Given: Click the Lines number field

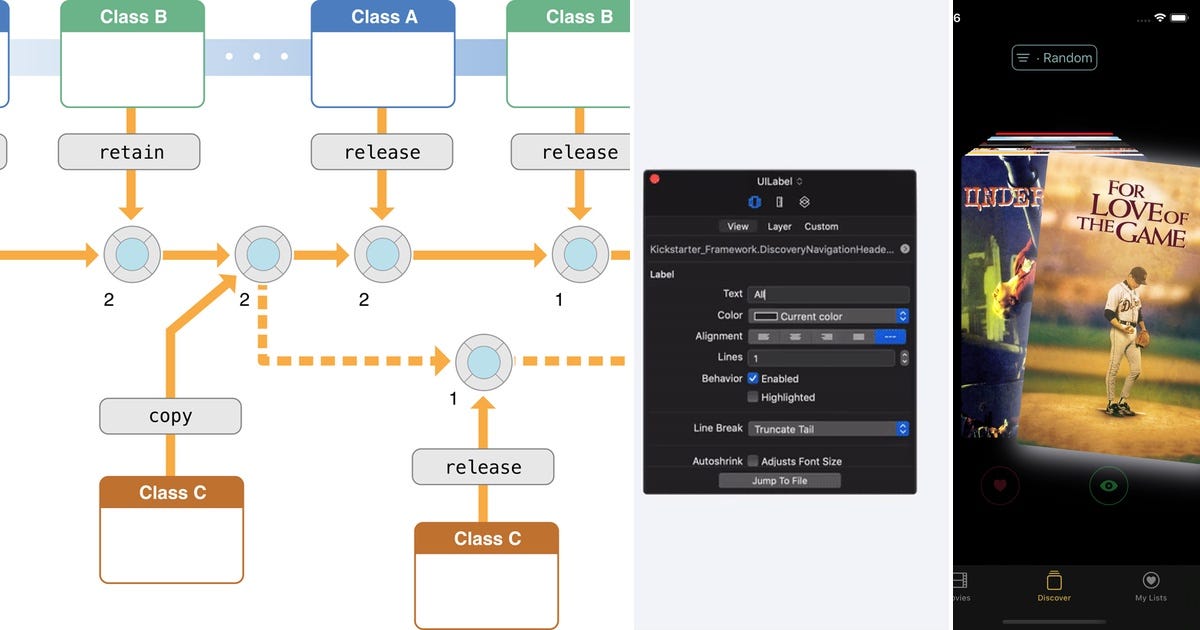Looking at the screenshot, I should 822,358.
